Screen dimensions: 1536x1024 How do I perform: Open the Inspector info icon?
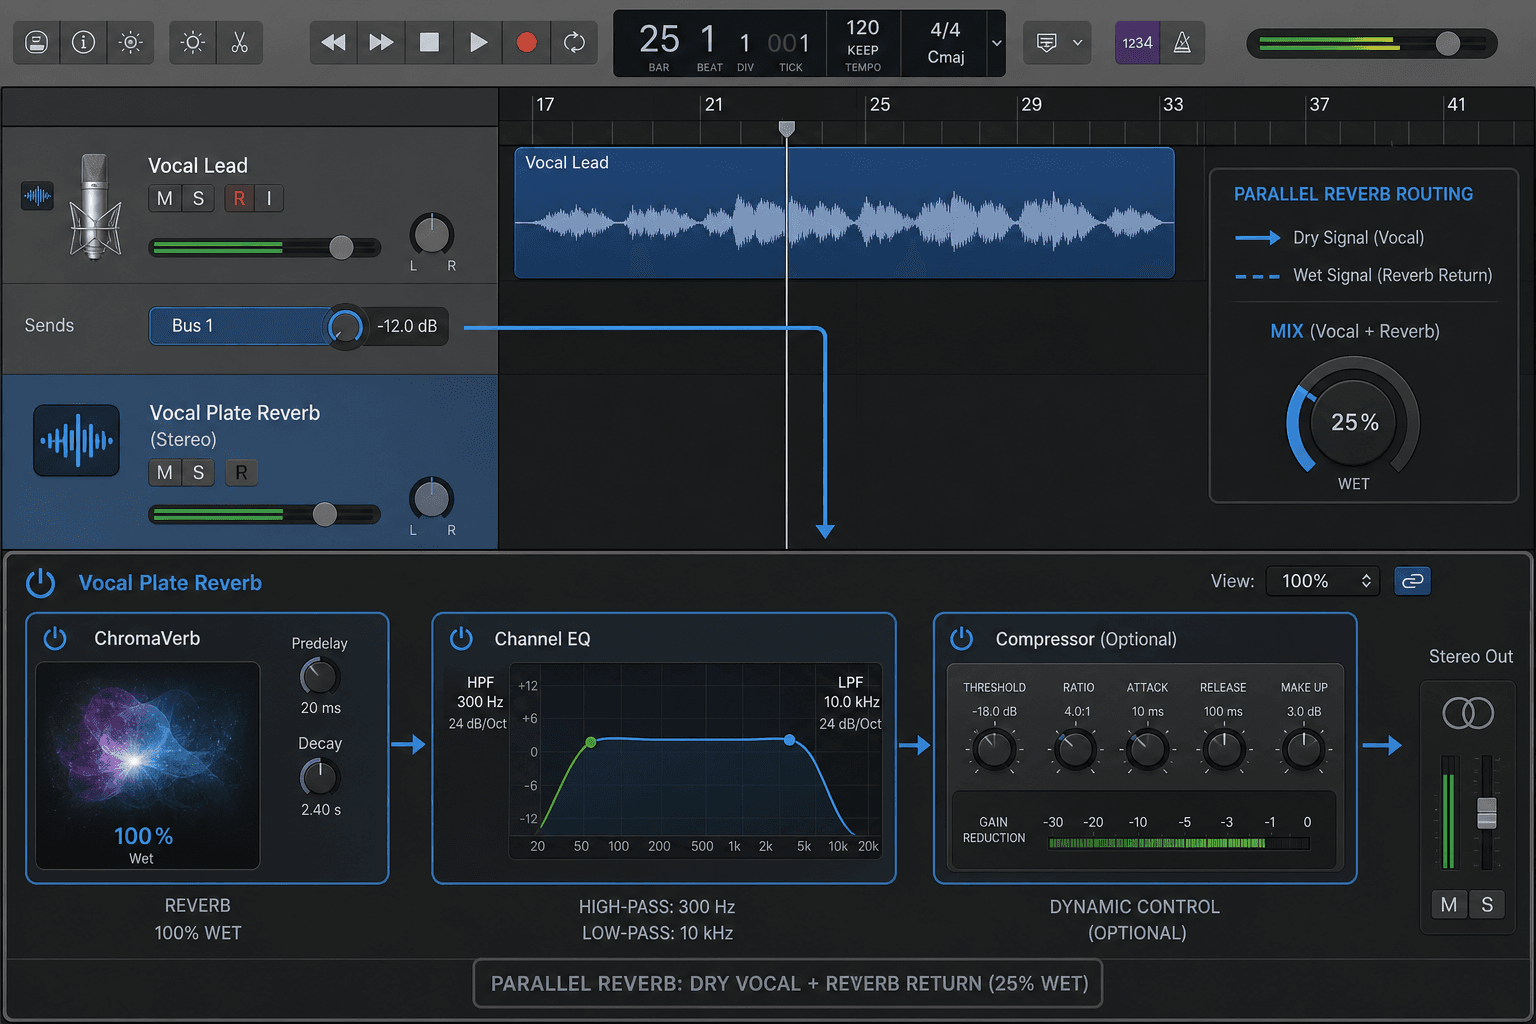[84, 43]
